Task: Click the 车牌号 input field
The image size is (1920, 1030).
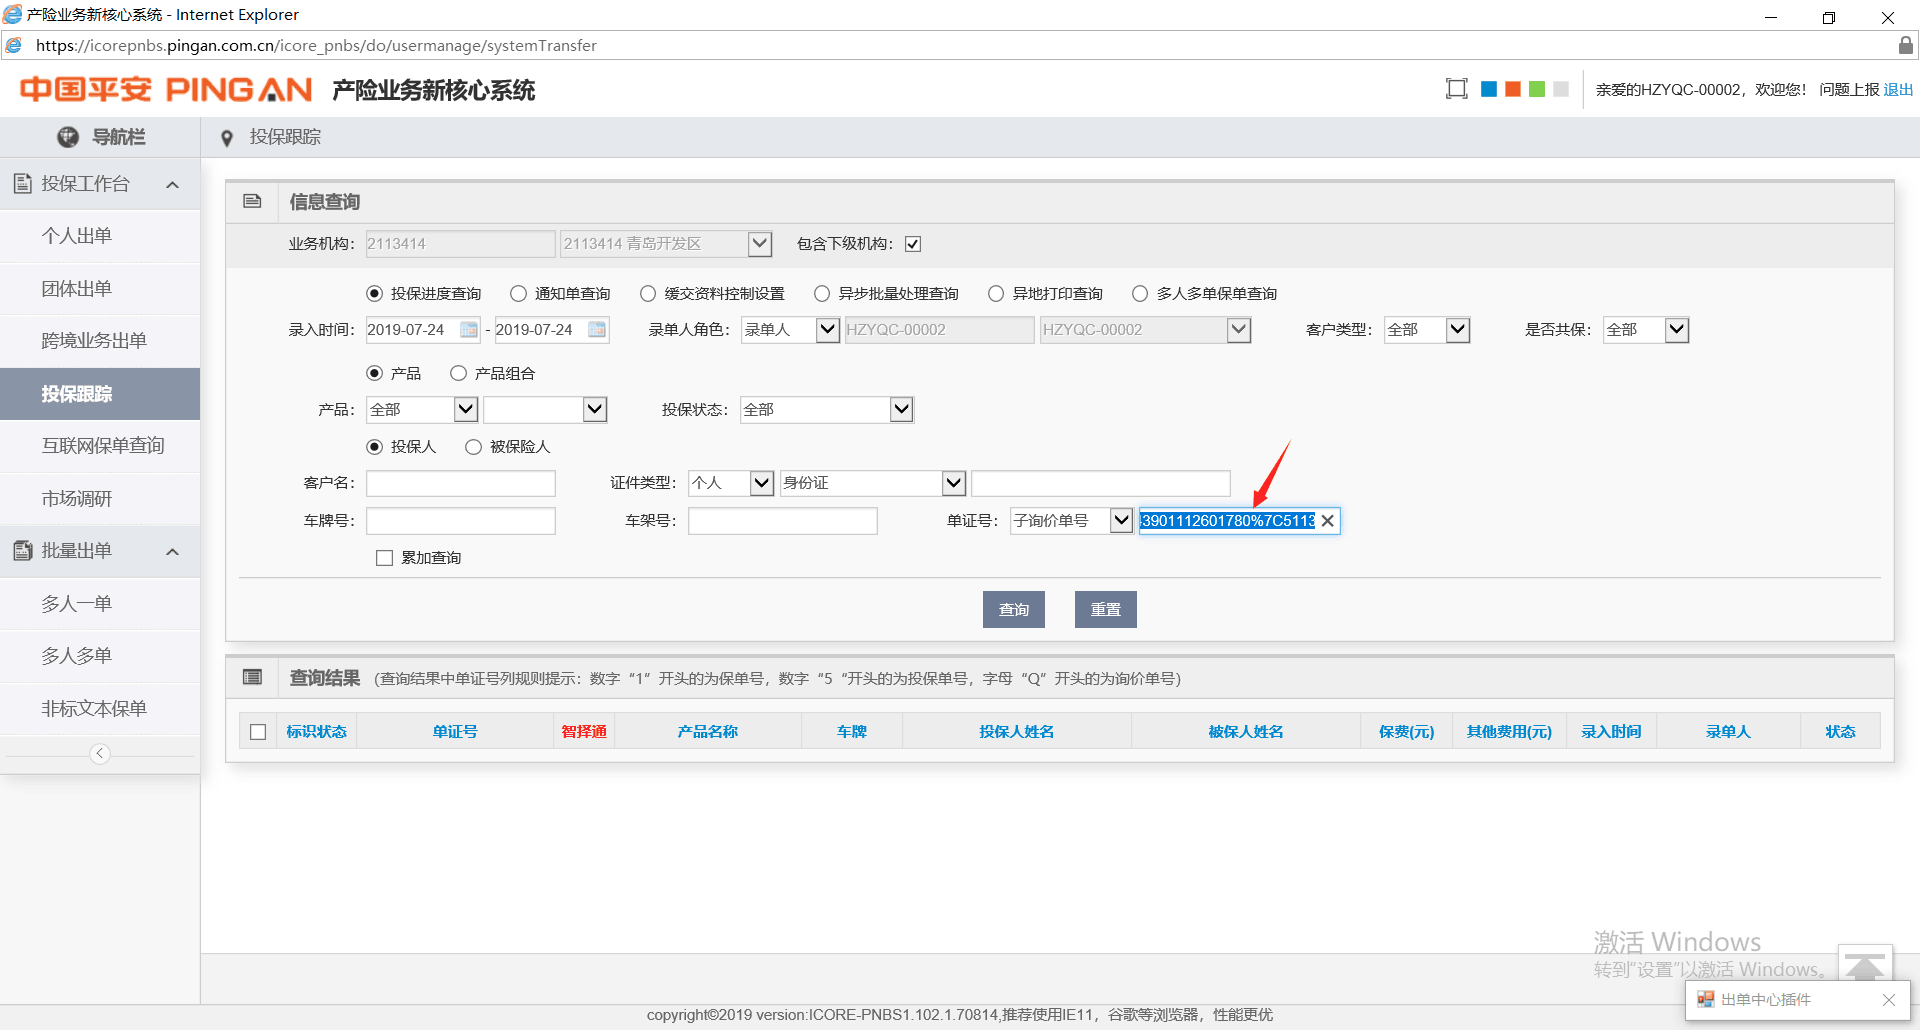Action: pos(461,521)
